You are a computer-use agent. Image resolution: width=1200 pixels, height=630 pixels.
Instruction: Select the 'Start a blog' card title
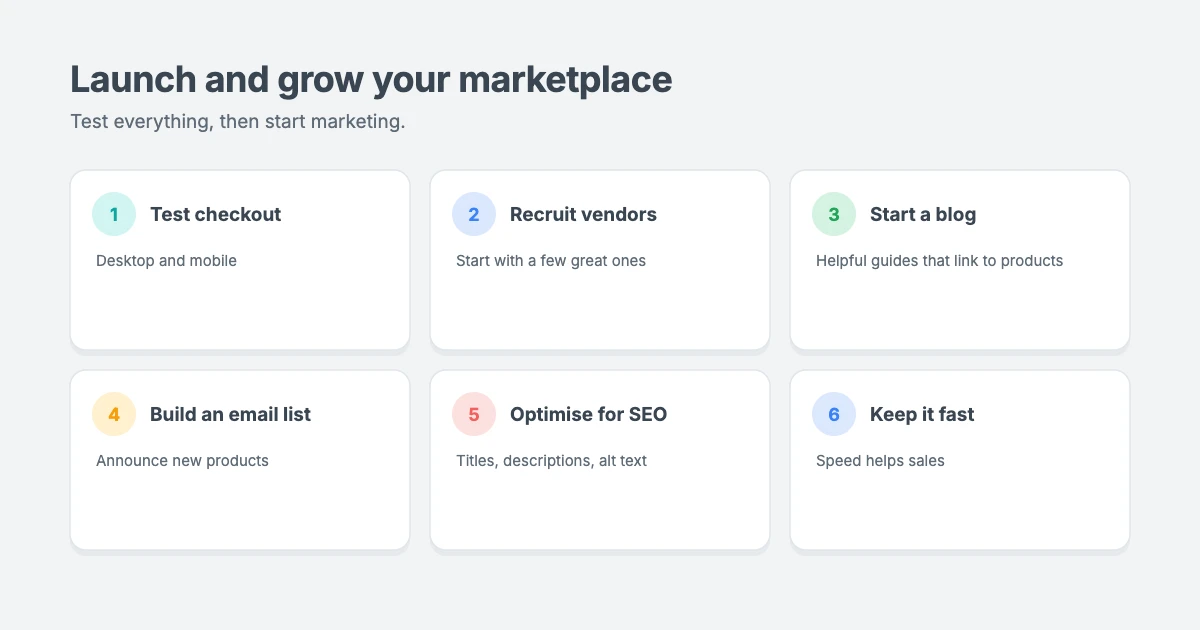point(923,214)
